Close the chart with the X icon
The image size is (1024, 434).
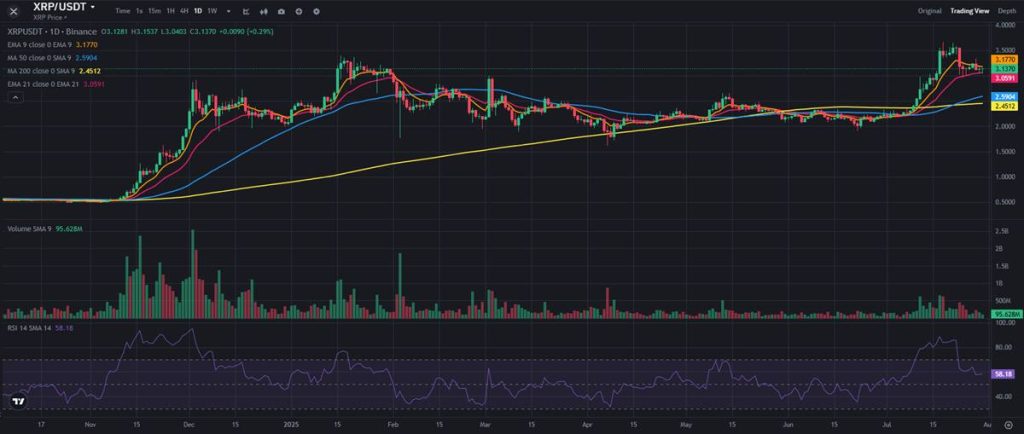coord(13,11)
